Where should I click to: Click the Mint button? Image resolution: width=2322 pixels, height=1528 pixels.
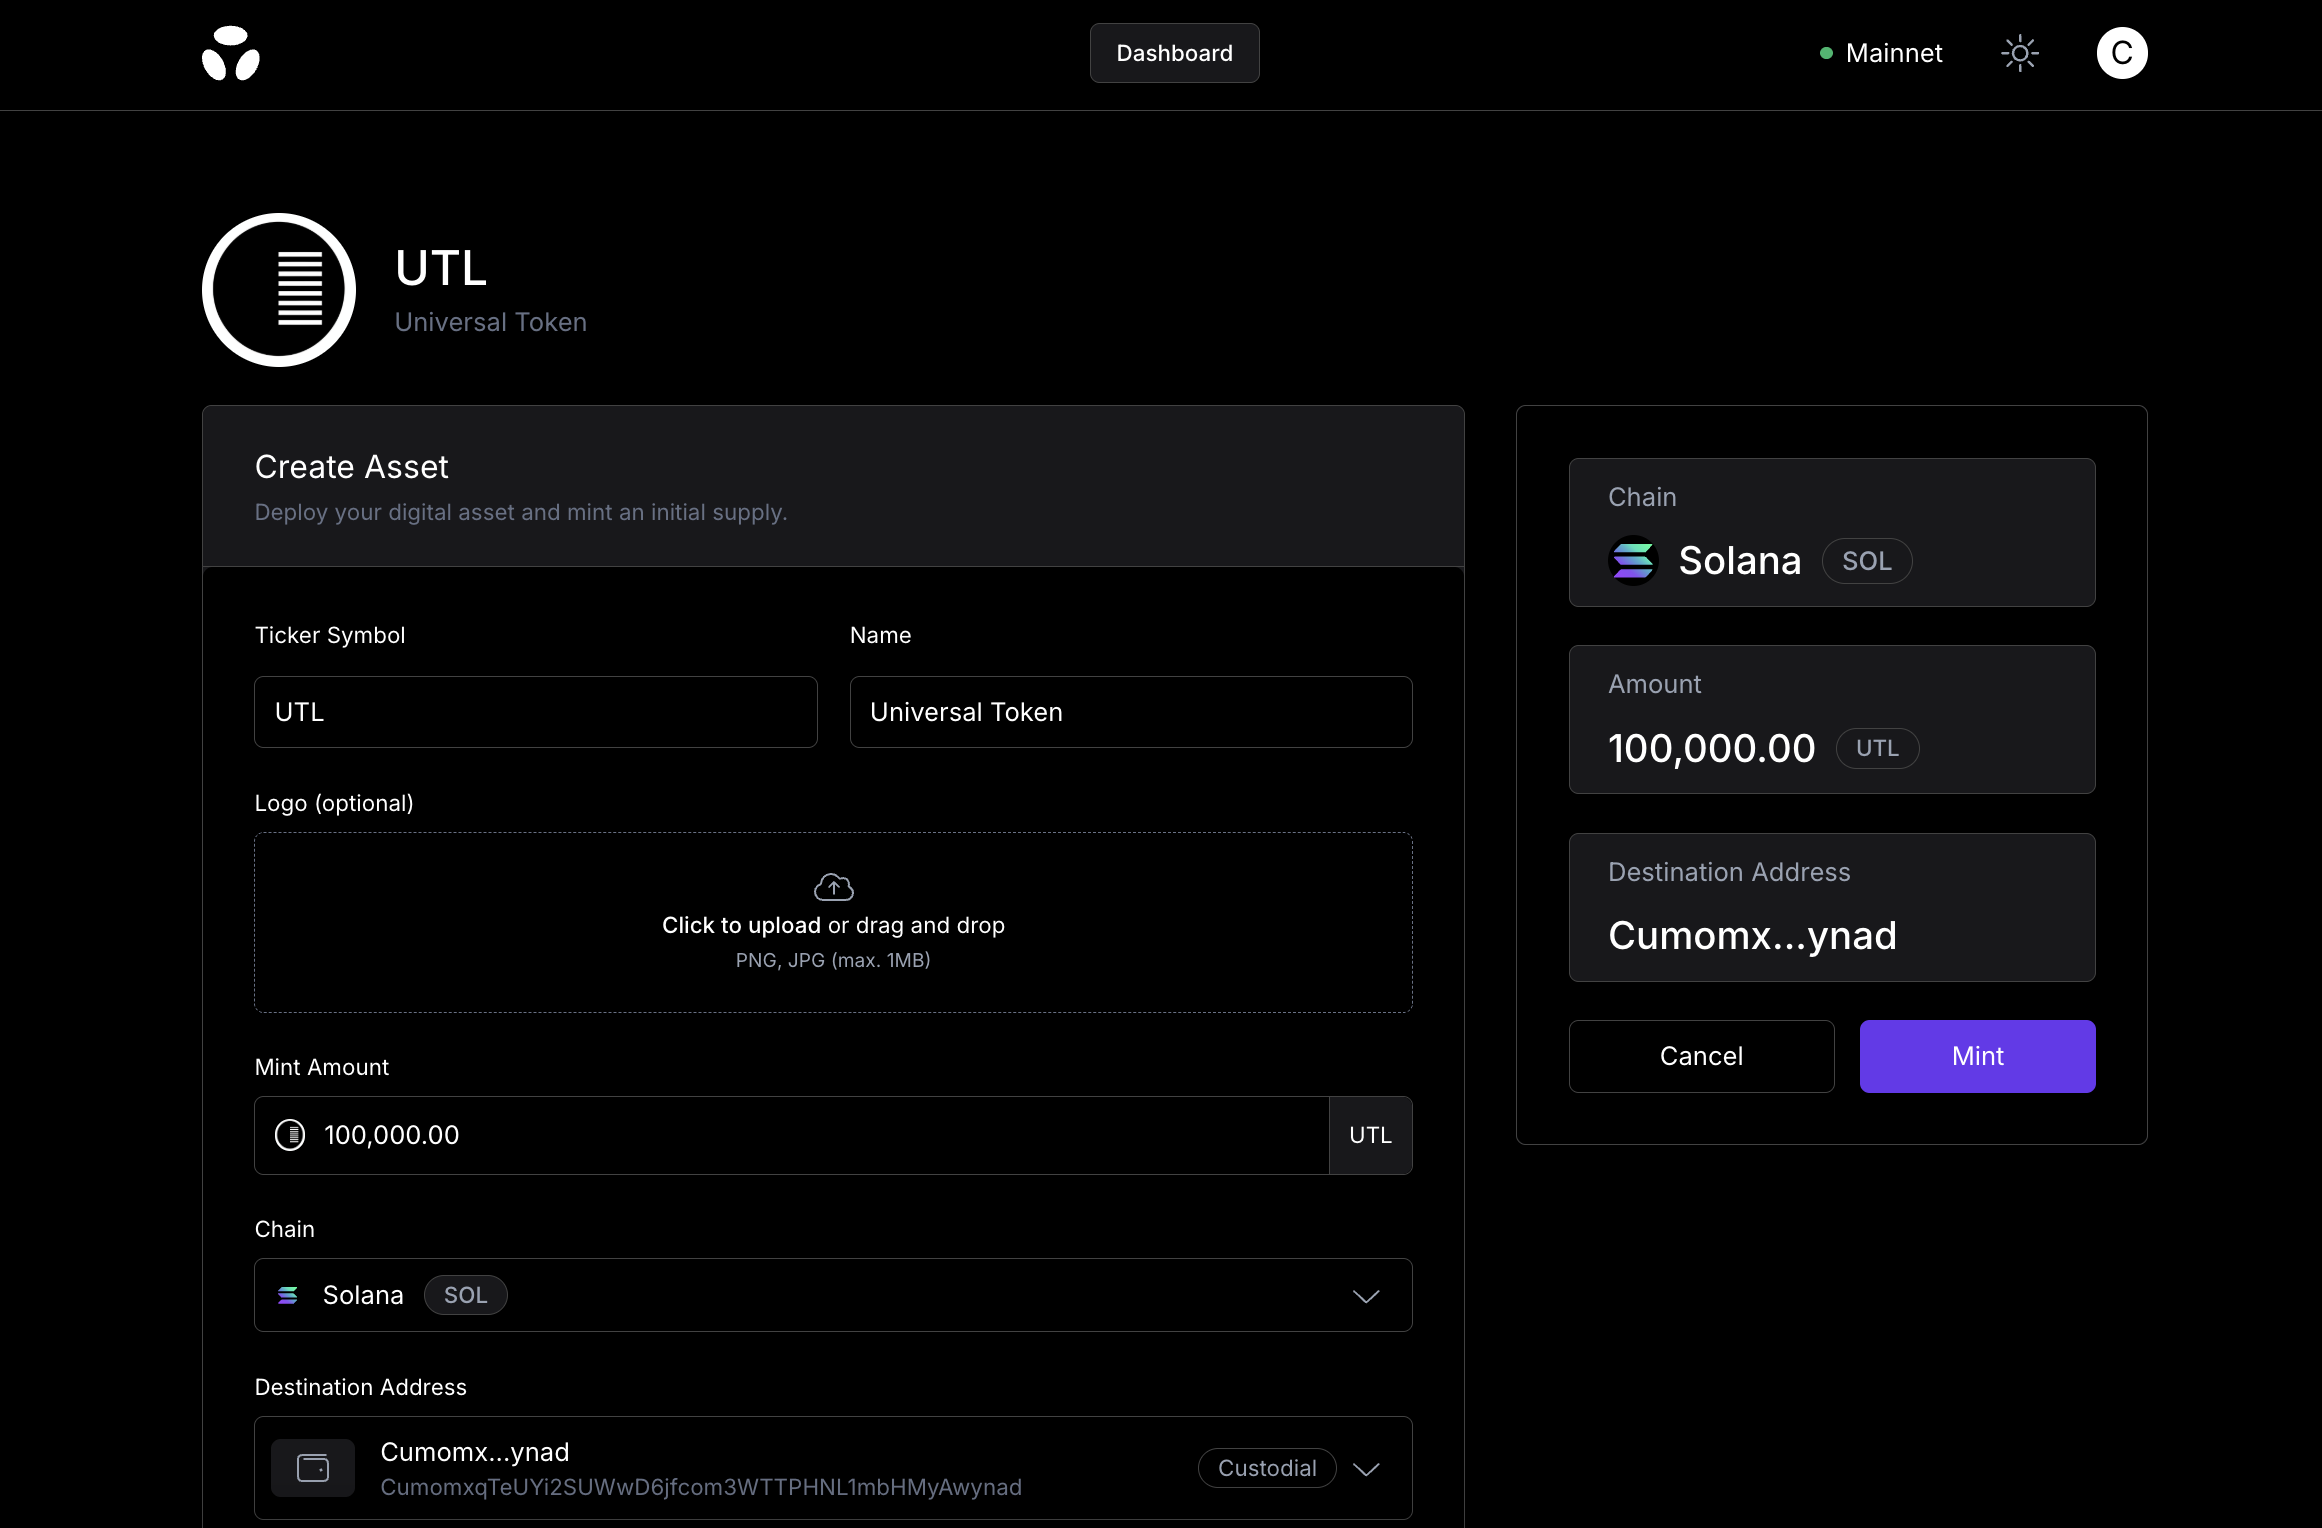pyautogui.click(x=1977, y=1056)
